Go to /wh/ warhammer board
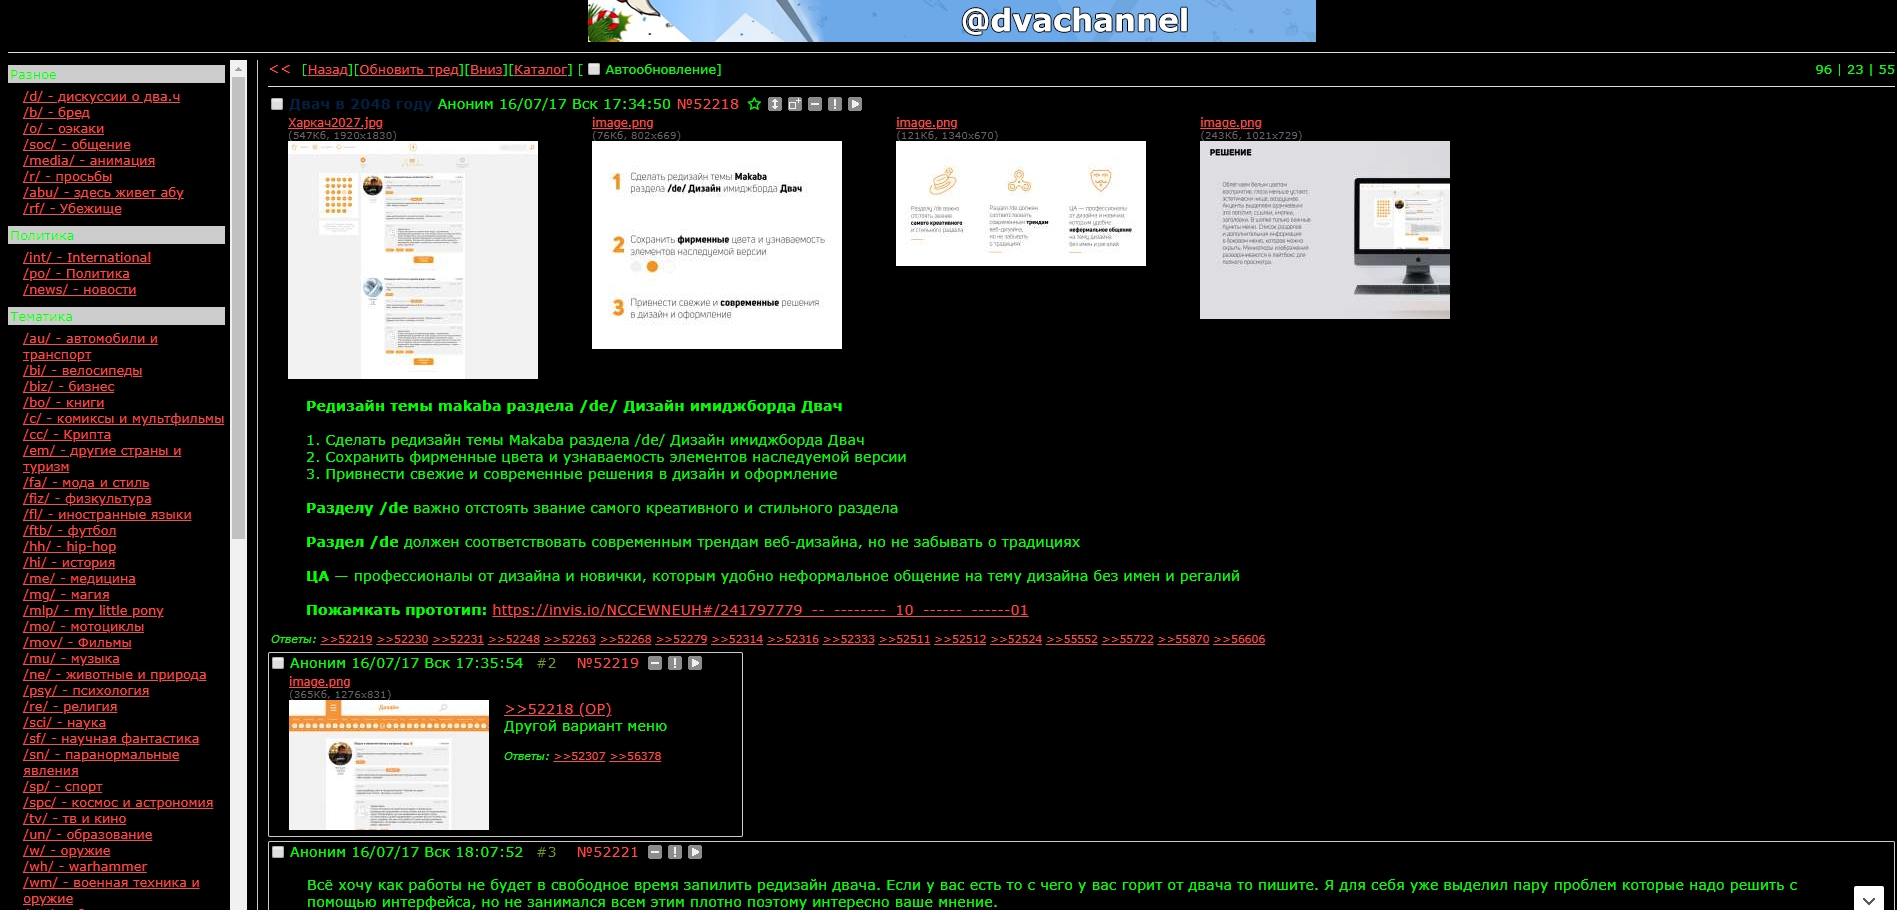This screenshot has width=1897, height=910. point(85,867)
